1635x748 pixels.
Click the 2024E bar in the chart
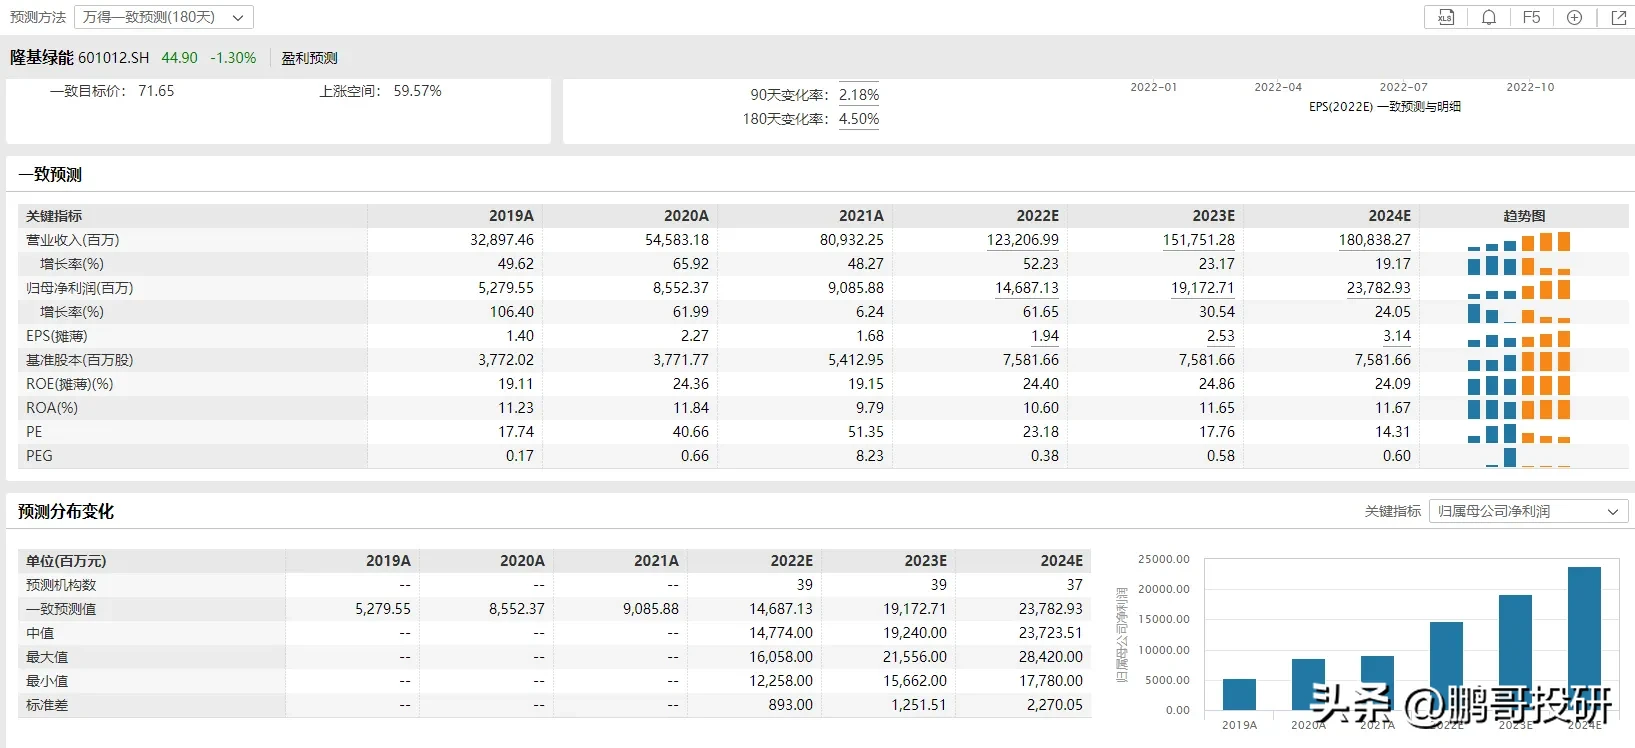point(1584,638)
